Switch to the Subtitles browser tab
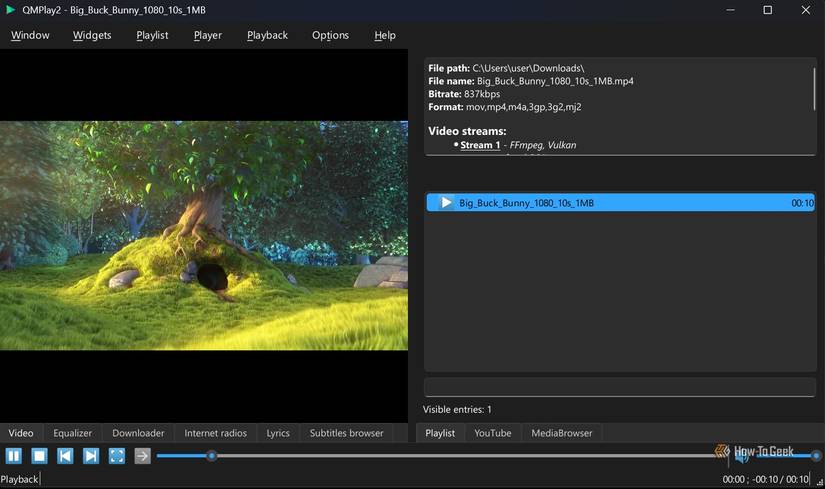The image size is (825, 489). (x=347, y=433)
